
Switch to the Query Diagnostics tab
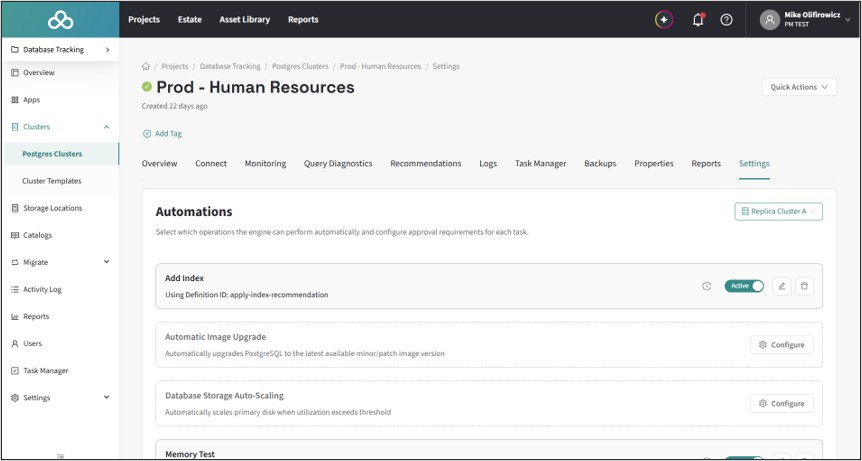pyautogui.click(x=338, y=164)
